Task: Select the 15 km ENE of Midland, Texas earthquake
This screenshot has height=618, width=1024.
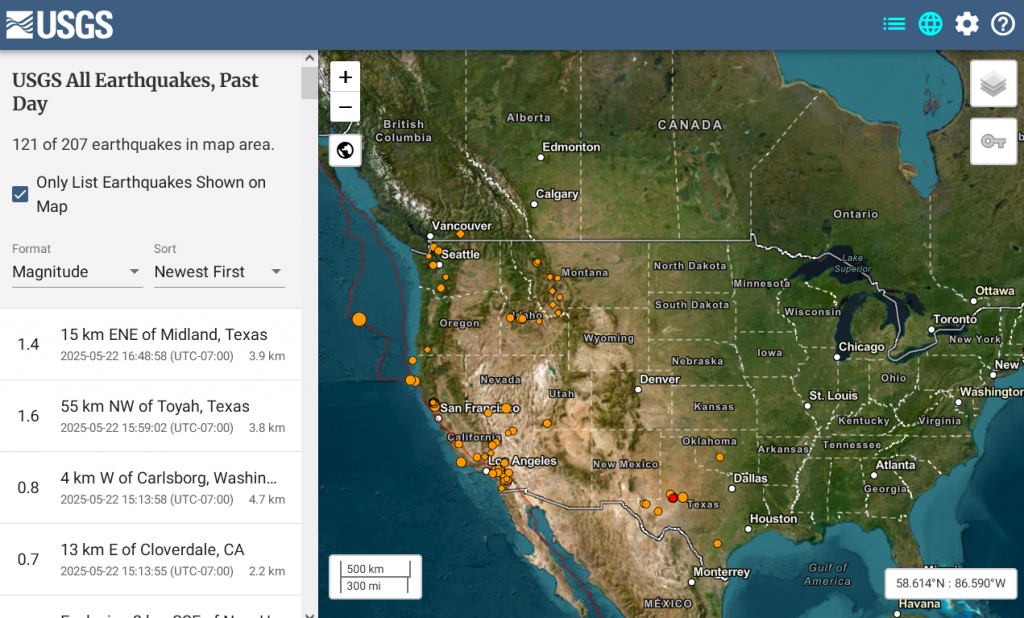Action: pyautogui.click(x=150, y=344)
